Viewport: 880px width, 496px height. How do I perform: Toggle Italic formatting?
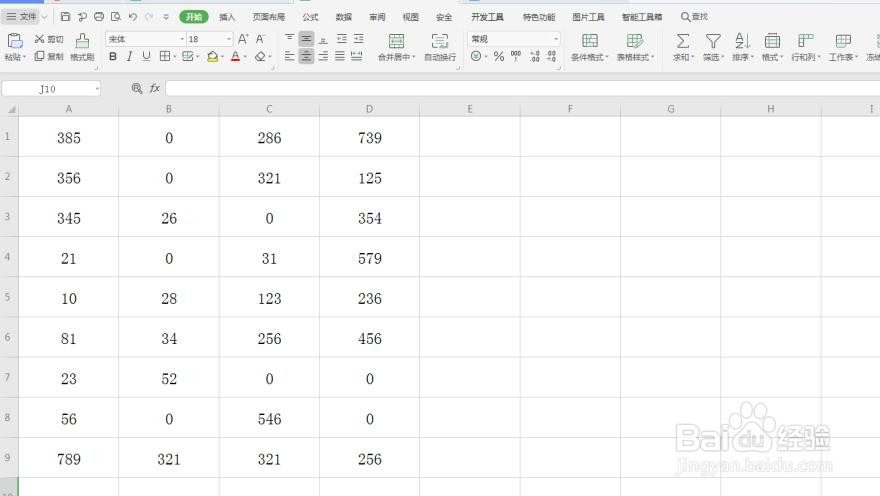(130, 56)
